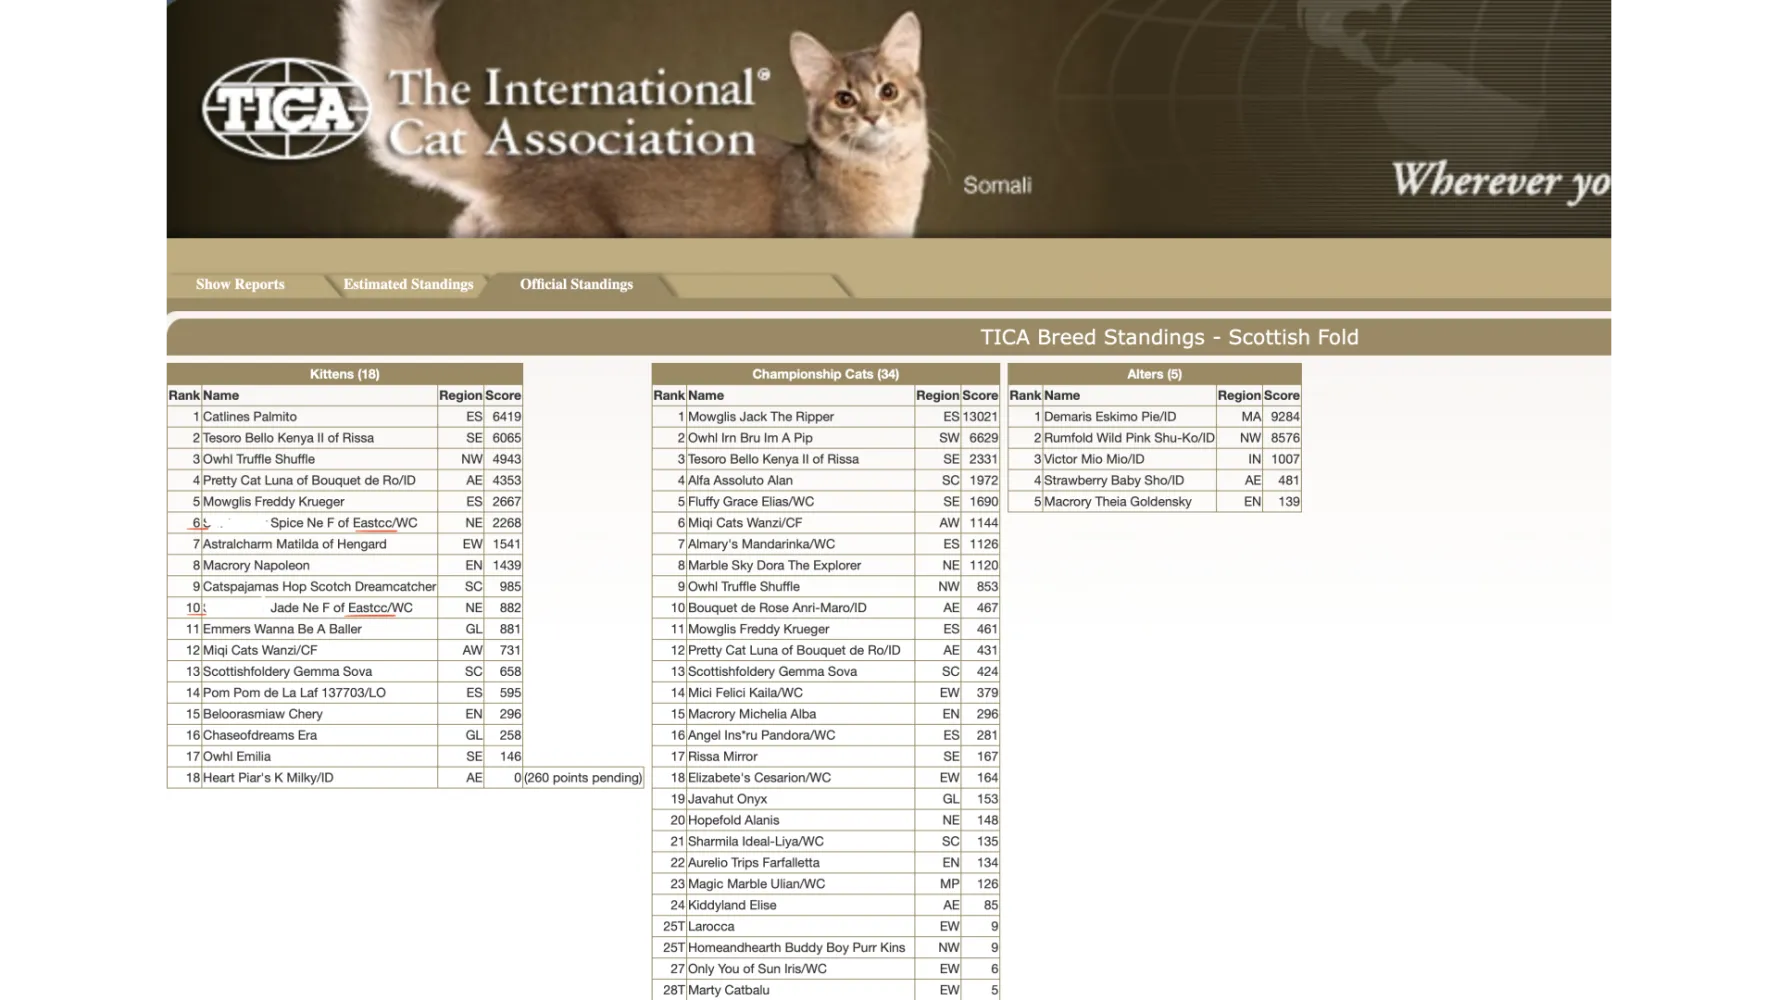Open the Estimated Standings tab
This screenshot has width=1778, height=1000.
[x=408, y=284]
